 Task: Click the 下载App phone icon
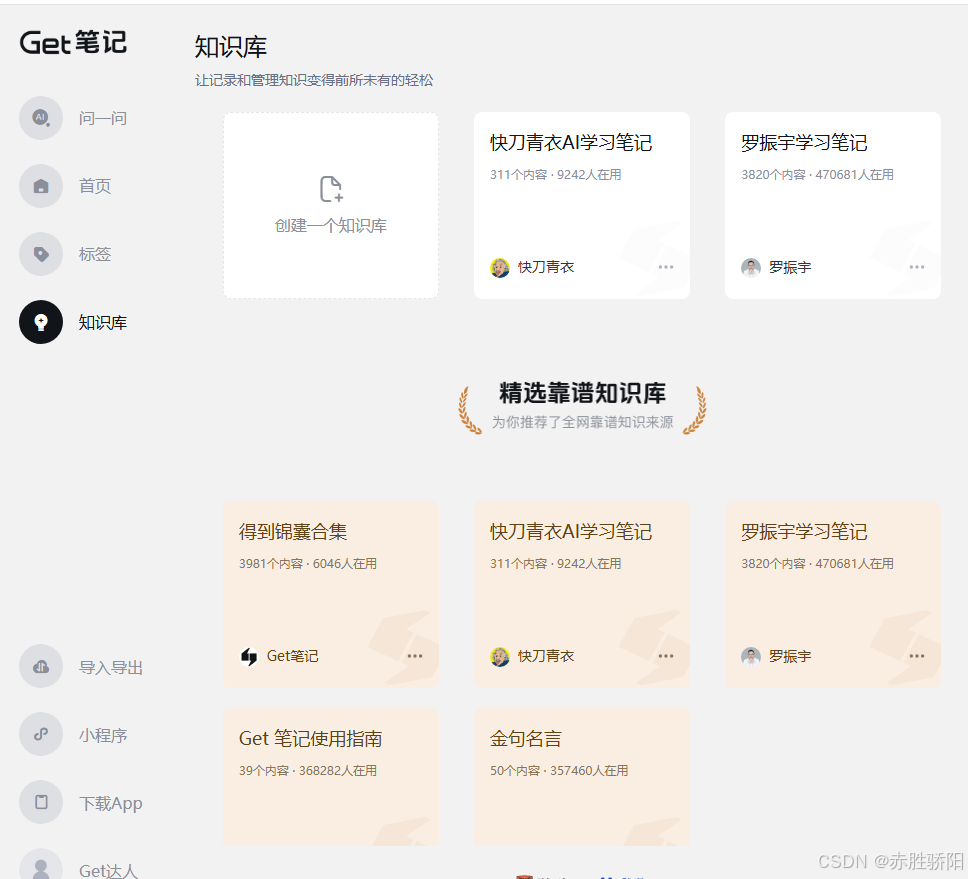(x=41, y=802)
